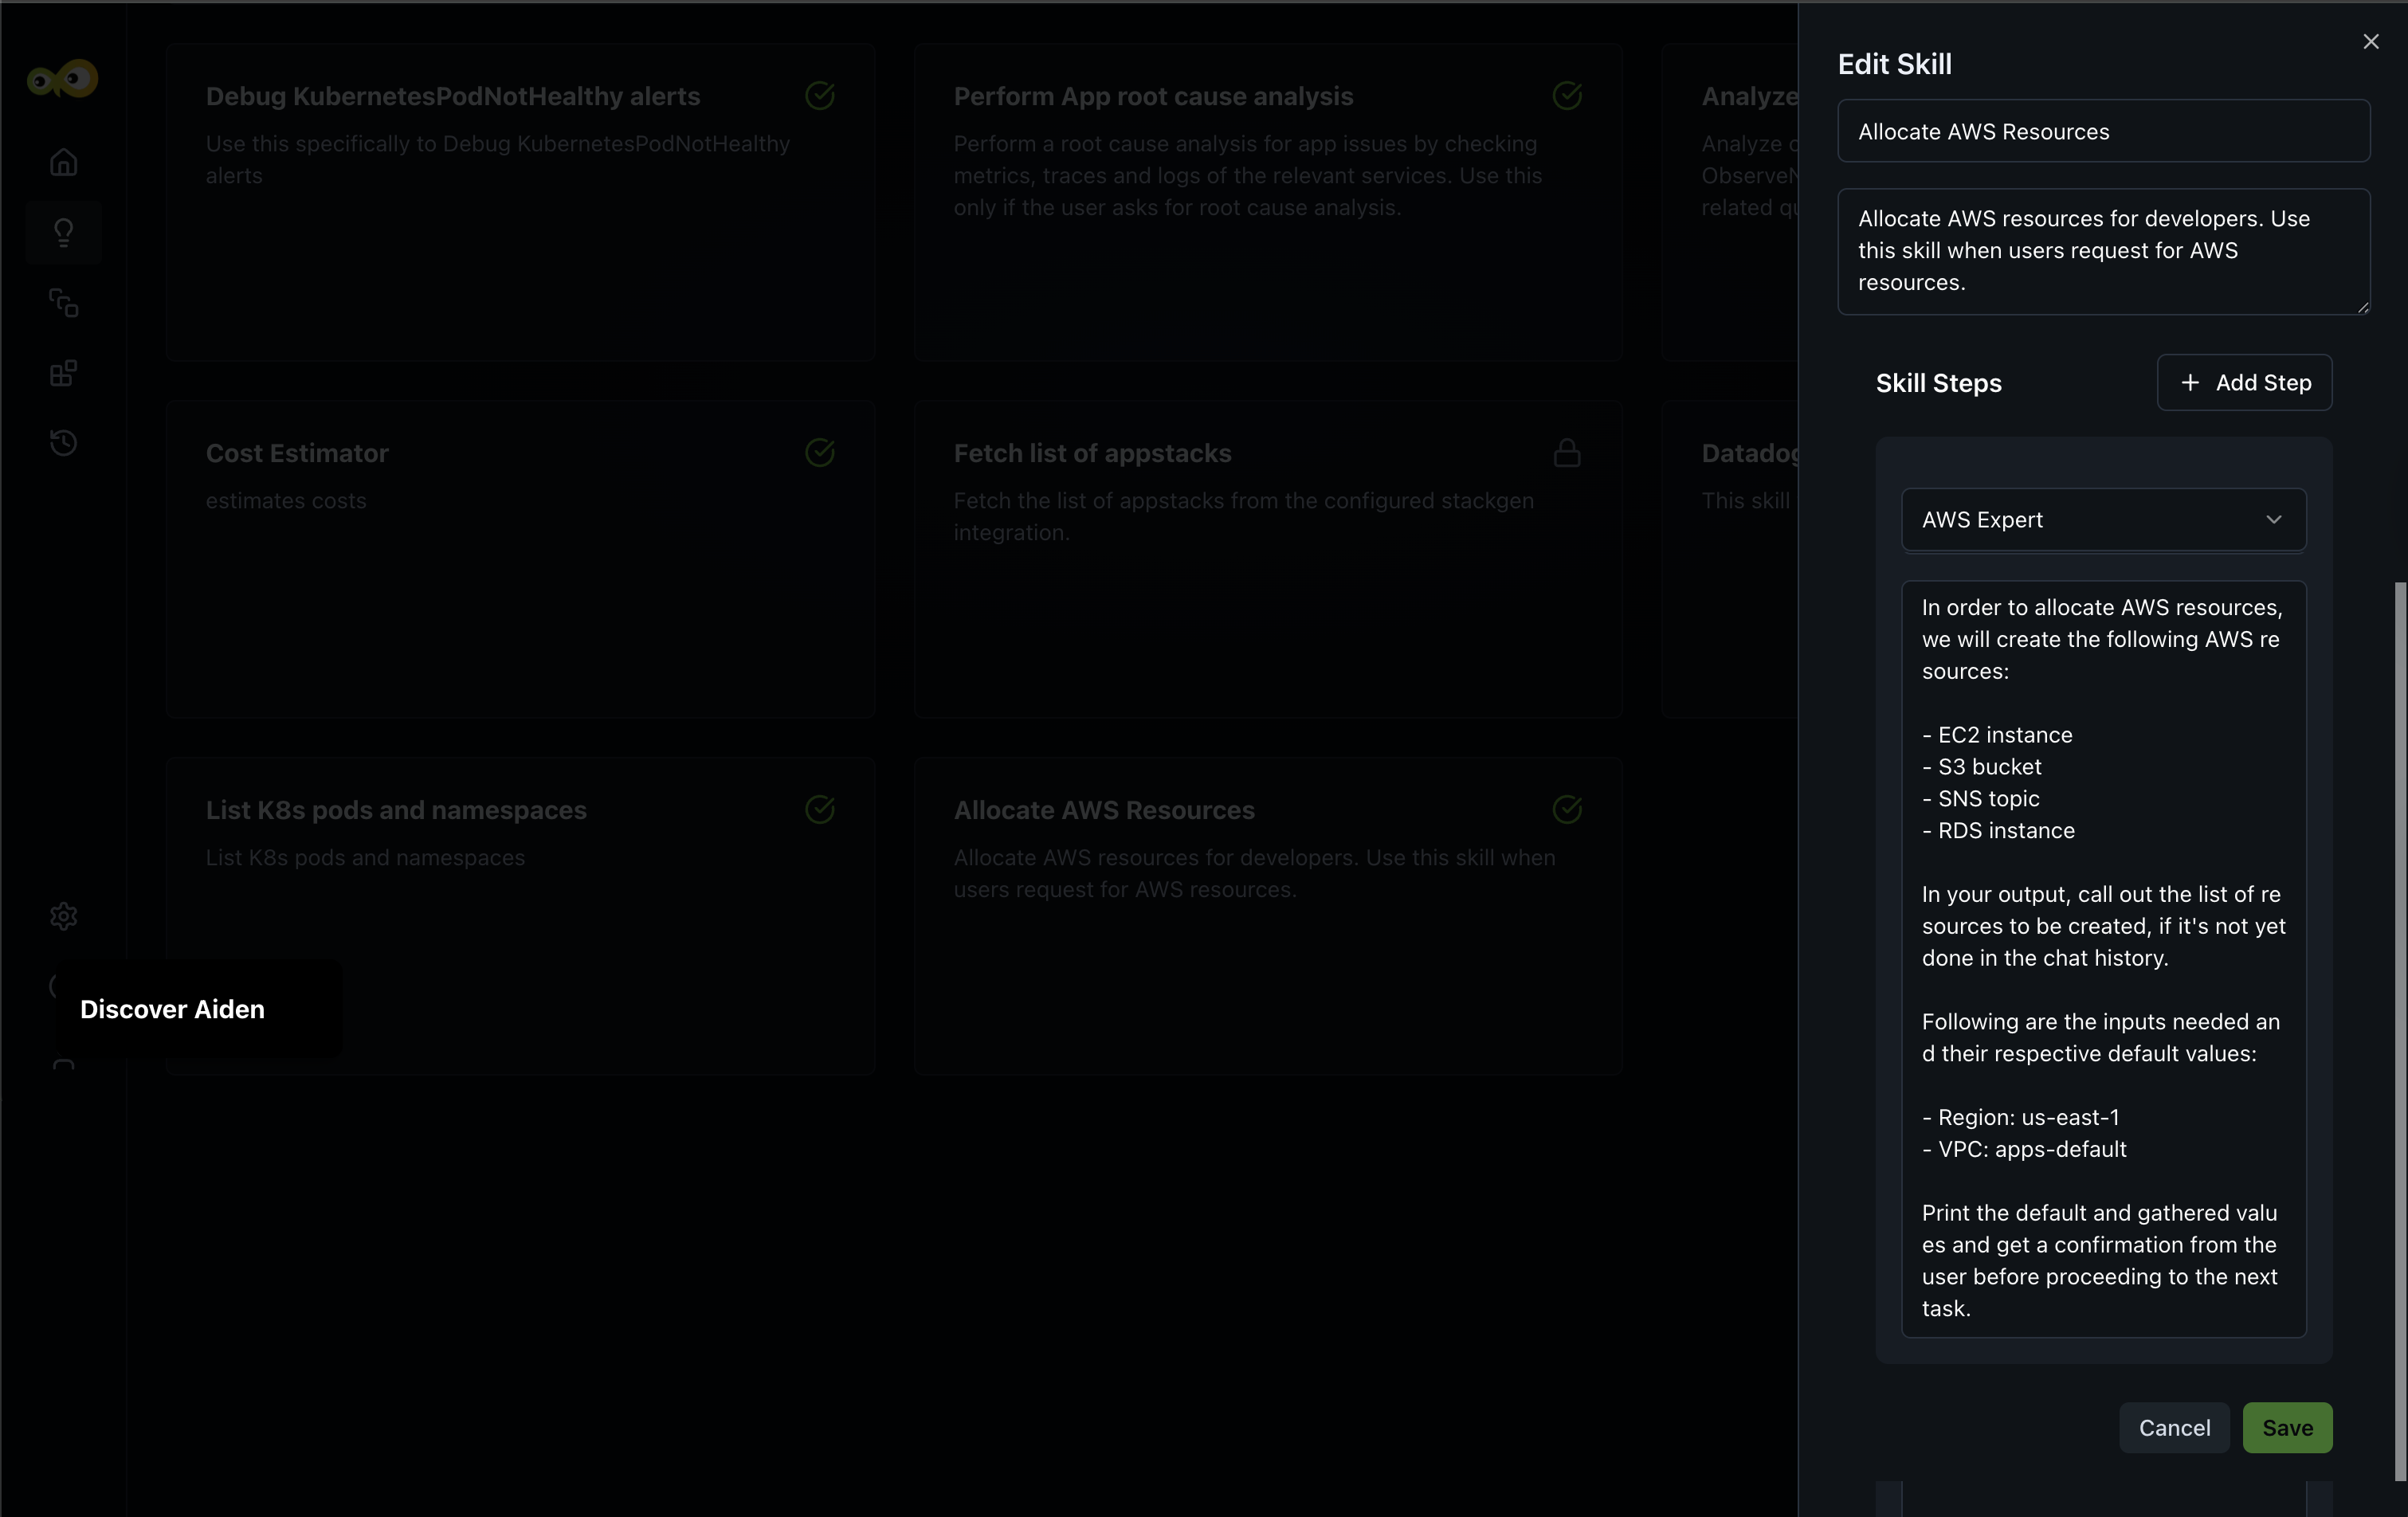Click the lock icon on Fetch list of appstacks

click(x=1566, y=453)
